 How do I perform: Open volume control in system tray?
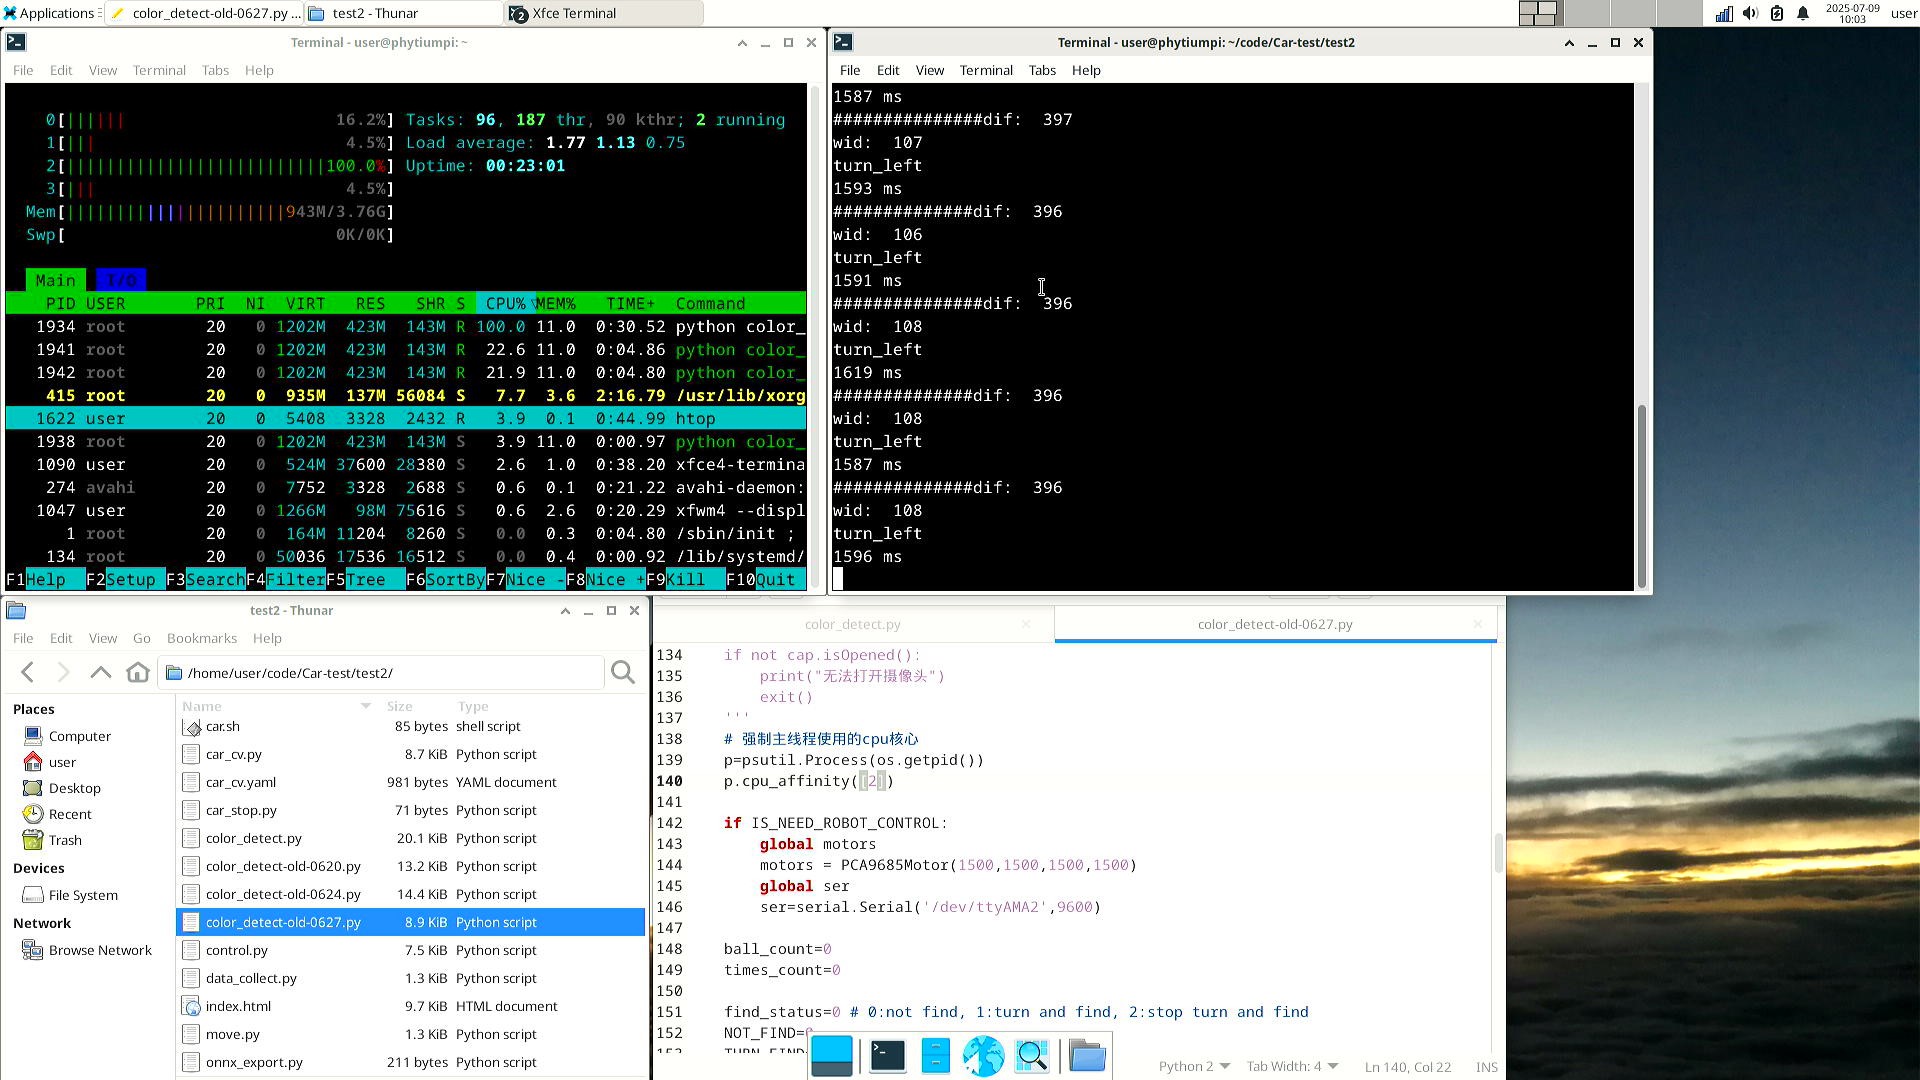(1750, 13)
